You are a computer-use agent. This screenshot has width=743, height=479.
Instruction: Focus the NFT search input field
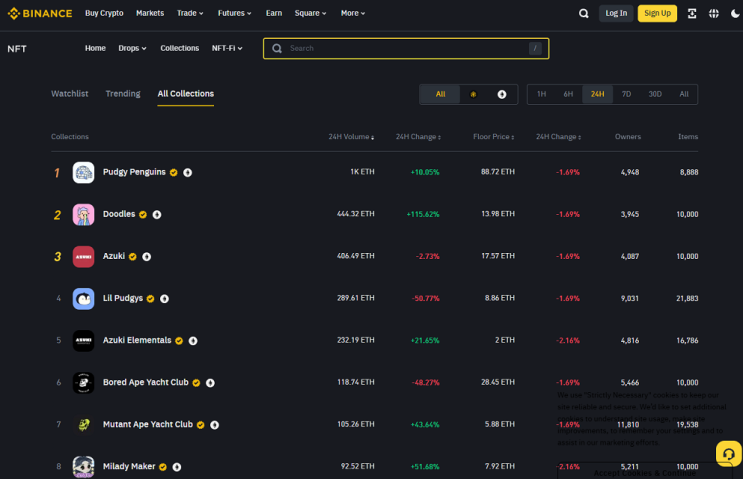(x=406, y=48)
